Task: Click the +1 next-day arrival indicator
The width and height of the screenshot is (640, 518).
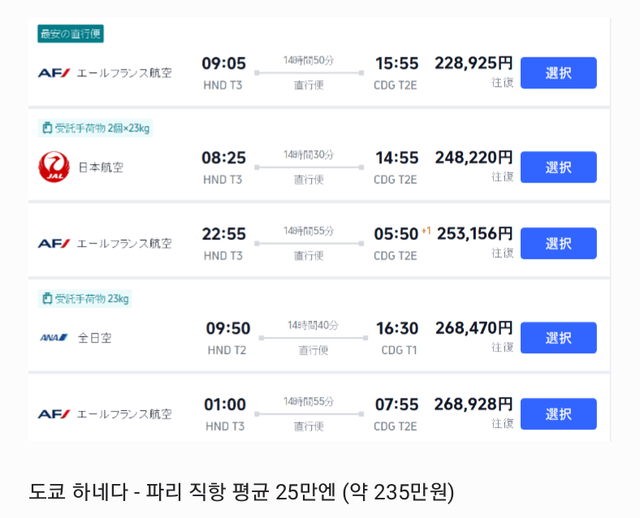Action: tap(426, 231)
